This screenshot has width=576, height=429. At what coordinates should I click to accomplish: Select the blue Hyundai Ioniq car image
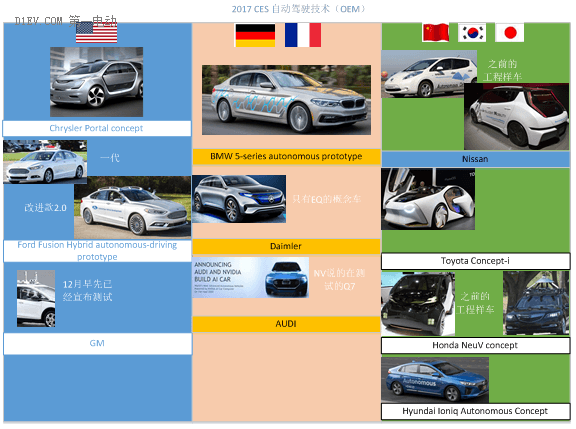coord(435,380)
